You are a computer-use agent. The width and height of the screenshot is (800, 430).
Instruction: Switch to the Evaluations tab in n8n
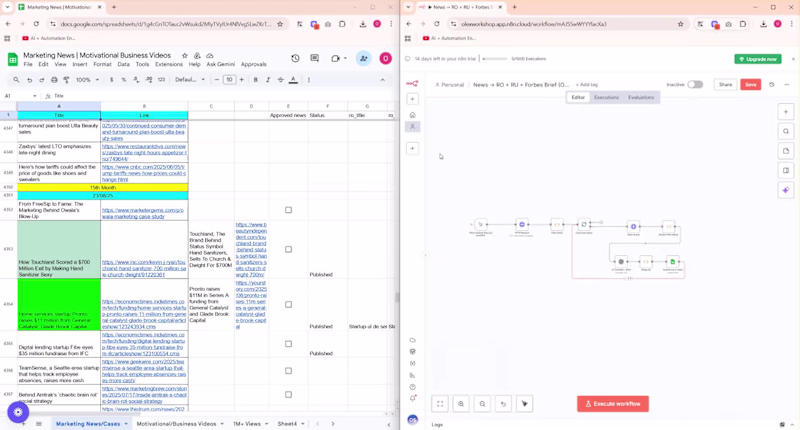pos(641,97)
